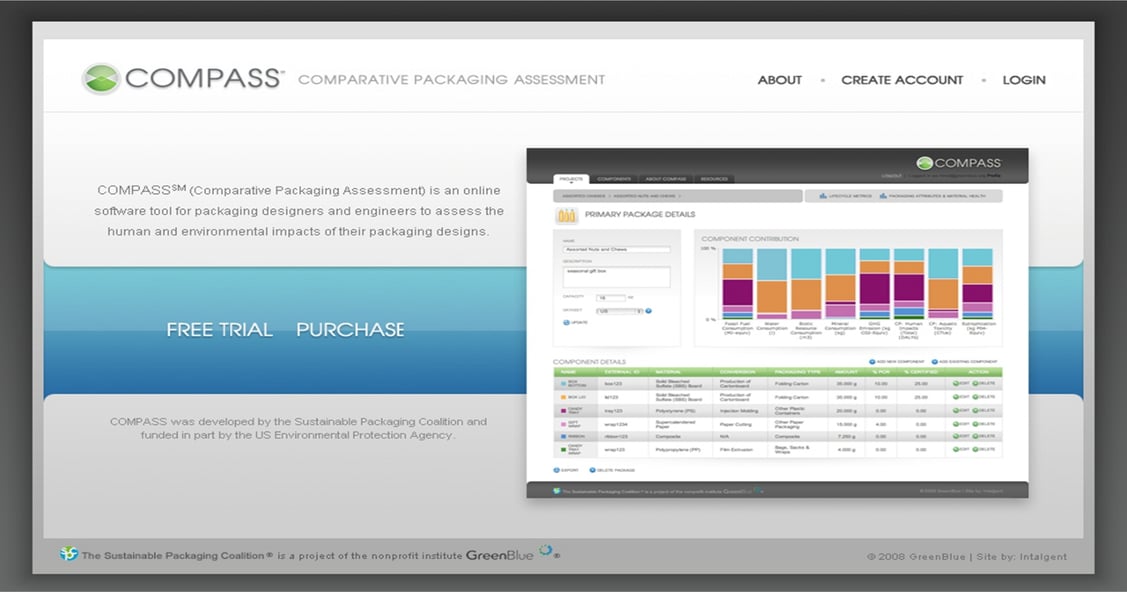
Task: Click the bottles icon beside Primary Package Details
Action: tap(566, 215)
